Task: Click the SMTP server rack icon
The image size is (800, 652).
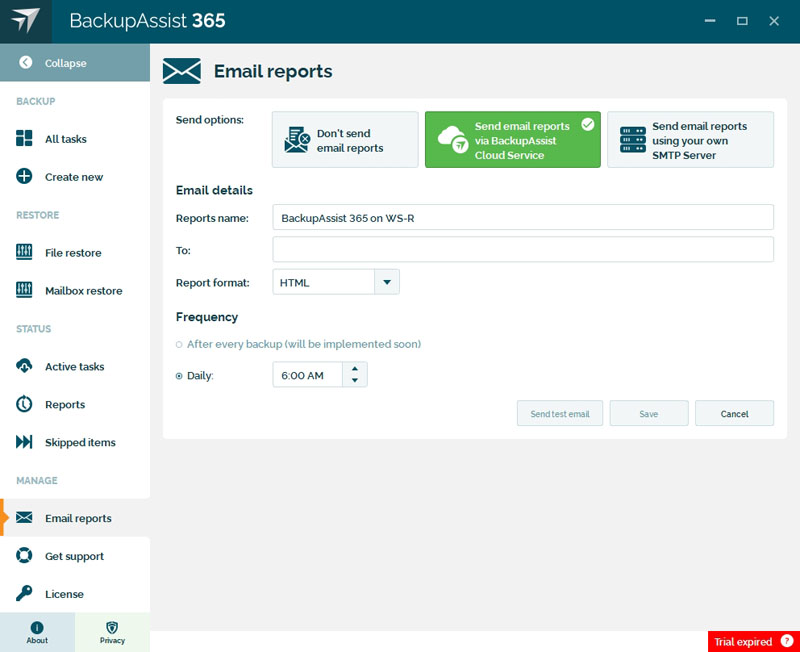Action: click(633, 140)
